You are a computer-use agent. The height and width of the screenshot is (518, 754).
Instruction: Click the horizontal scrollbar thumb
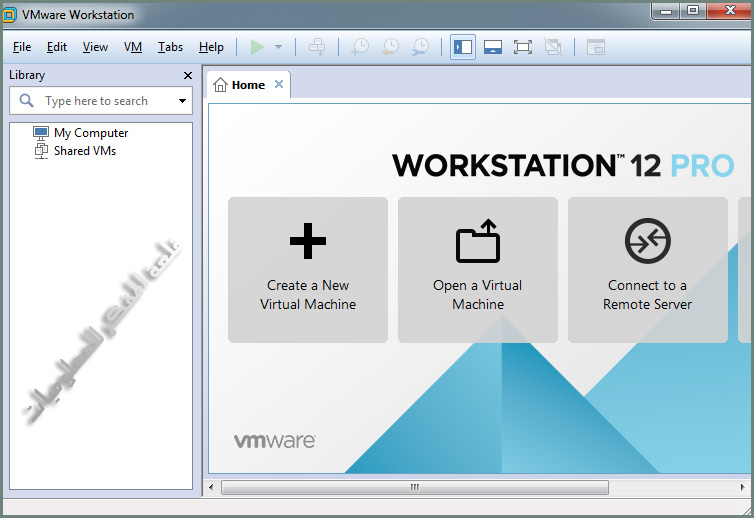pos(415,487)
